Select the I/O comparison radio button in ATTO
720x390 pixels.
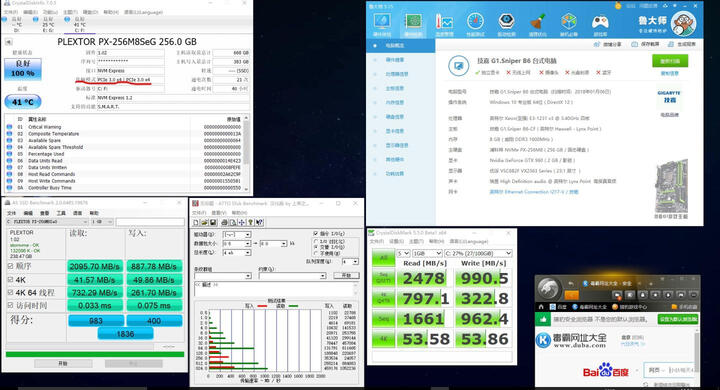(x=315, y=241)
